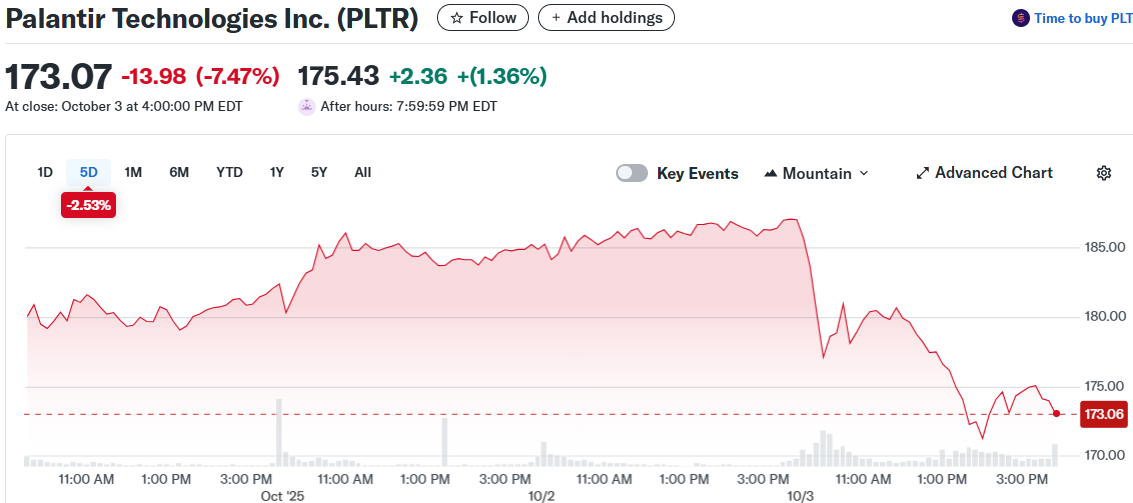Viewport: 1133px width, 503px height.
Task: Click the after-hours moon icon
Action: (x=307, y=106)
